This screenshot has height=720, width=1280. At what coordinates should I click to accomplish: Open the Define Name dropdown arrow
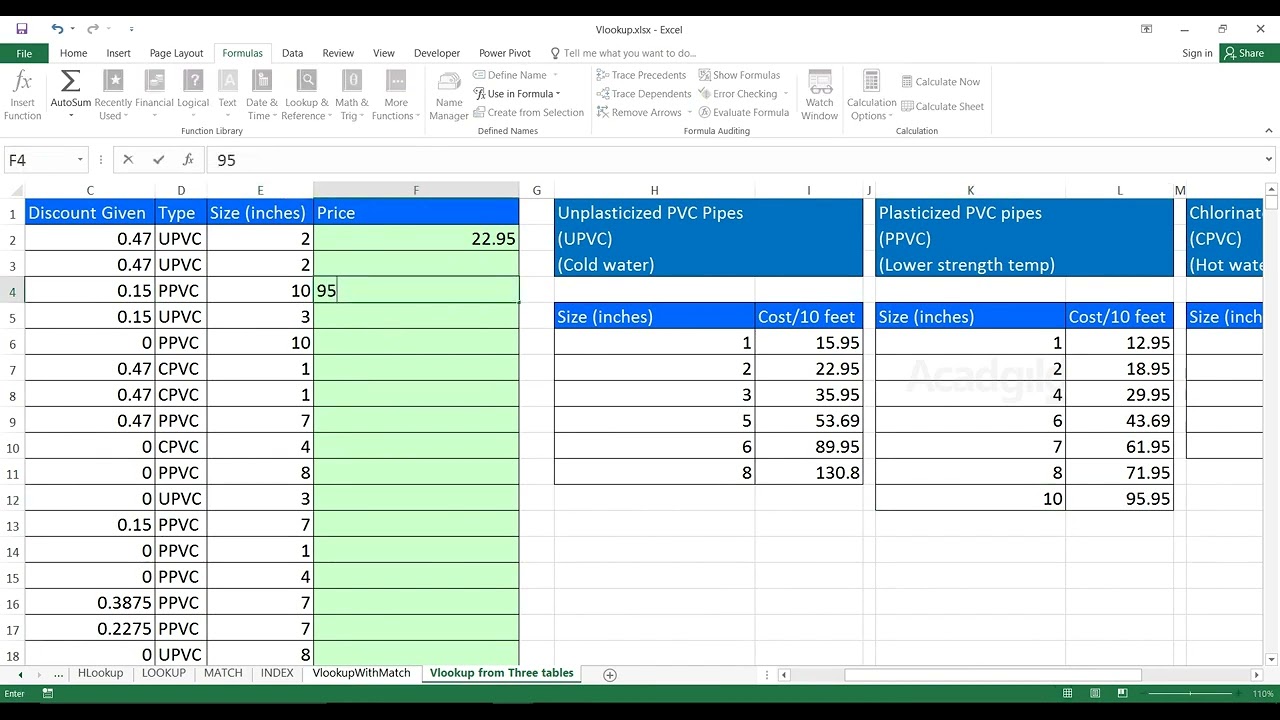556,75
